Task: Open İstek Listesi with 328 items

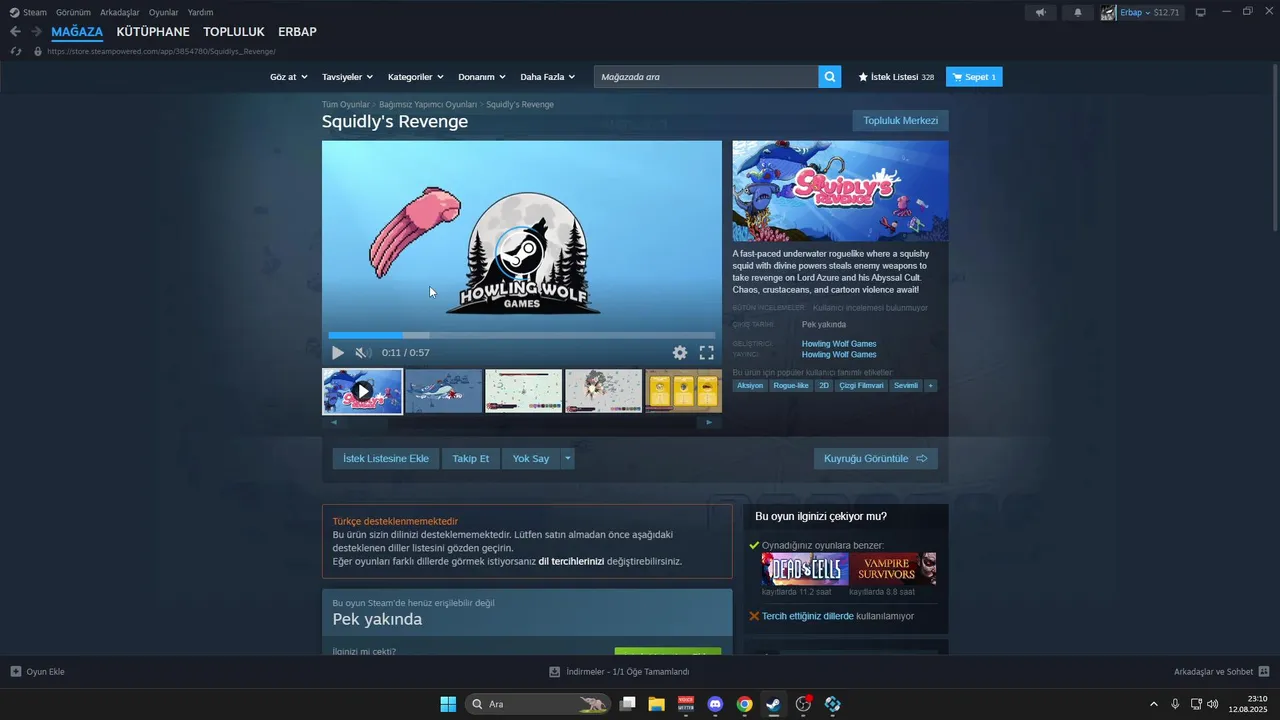Action: pos(896,77)
